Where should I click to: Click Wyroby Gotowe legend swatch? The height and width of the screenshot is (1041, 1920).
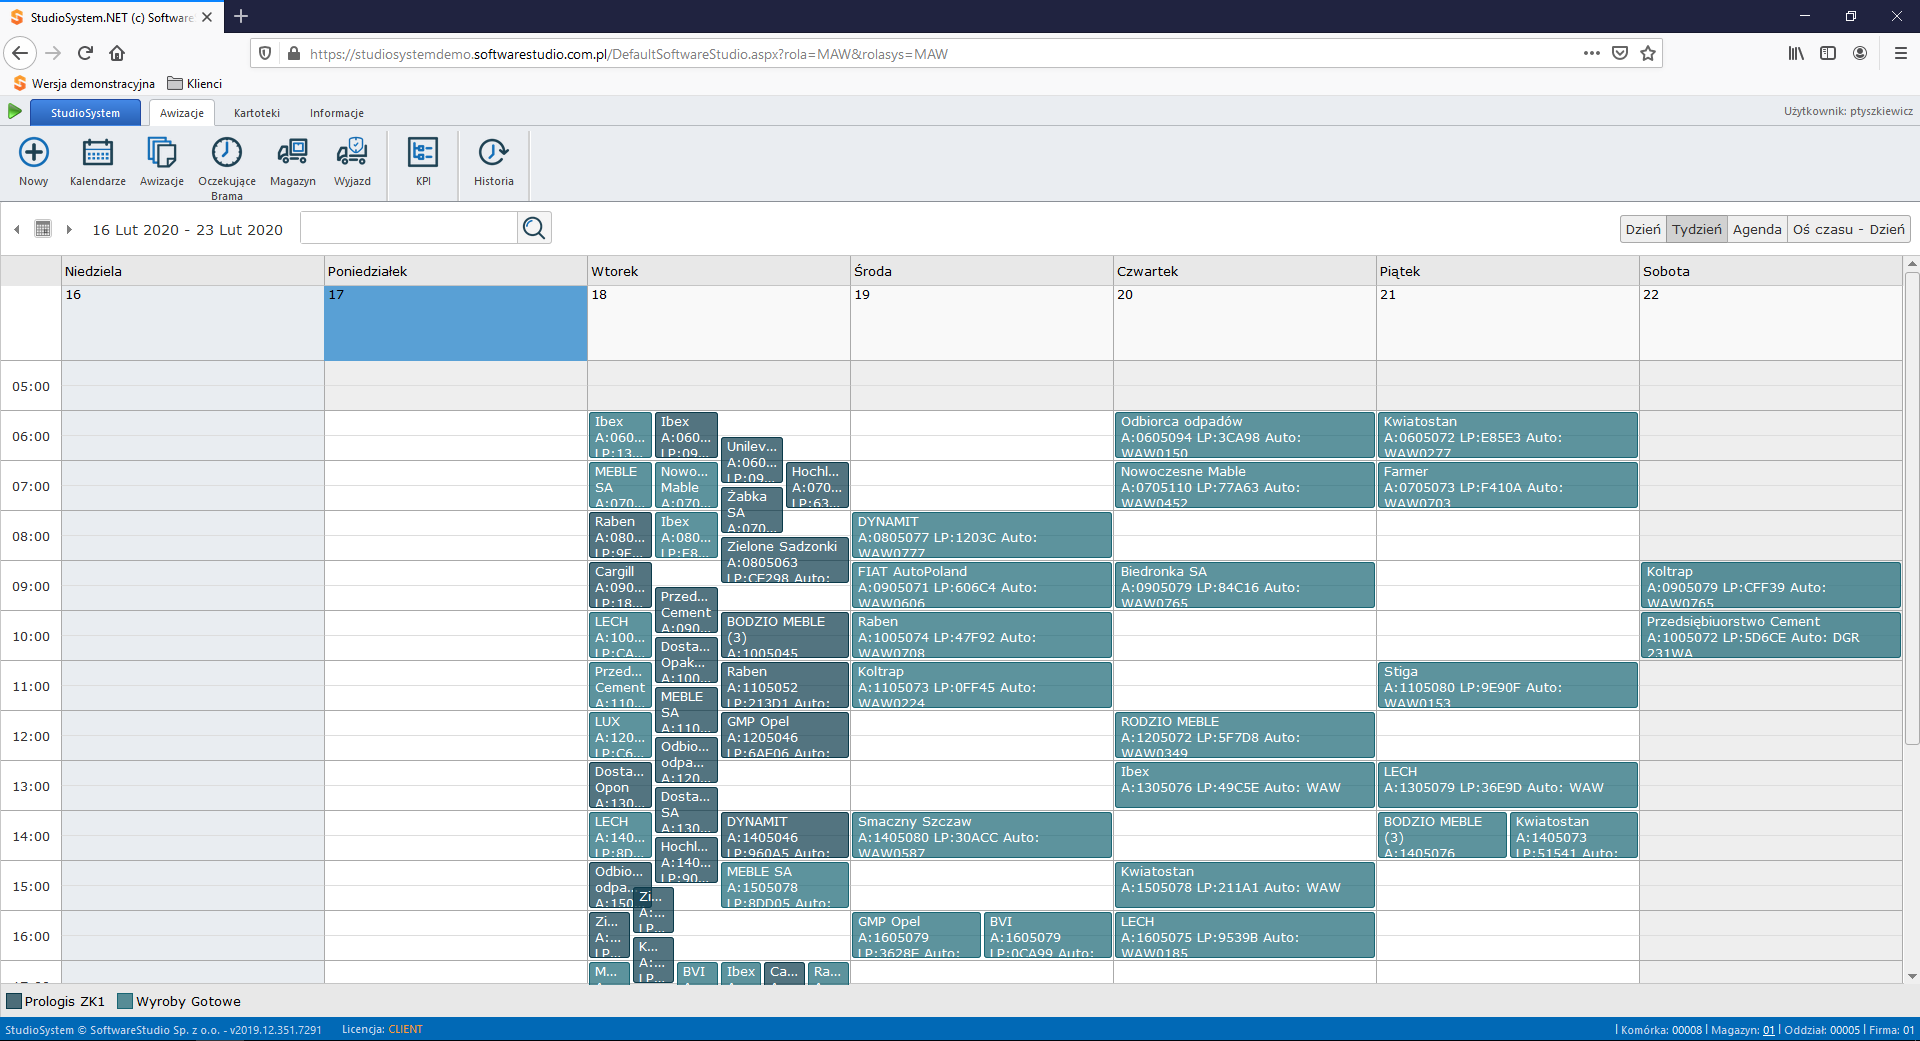tap(125, 1001)
